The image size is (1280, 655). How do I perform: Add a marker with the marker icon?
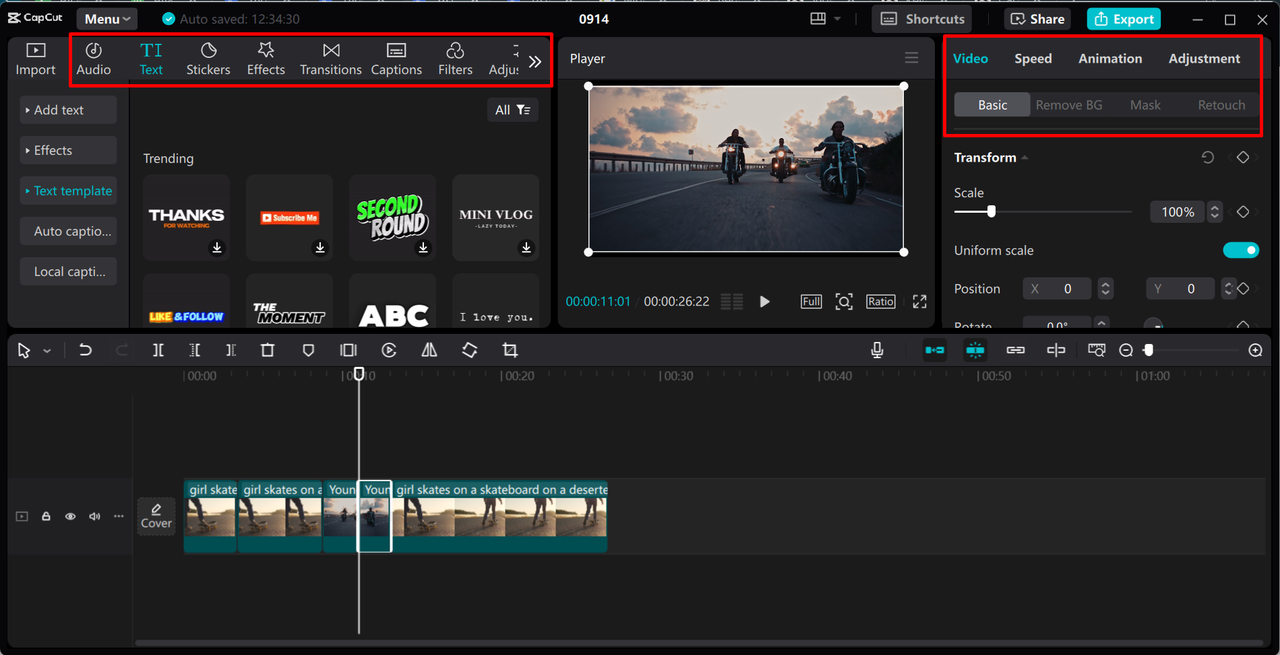coord(308,350)
